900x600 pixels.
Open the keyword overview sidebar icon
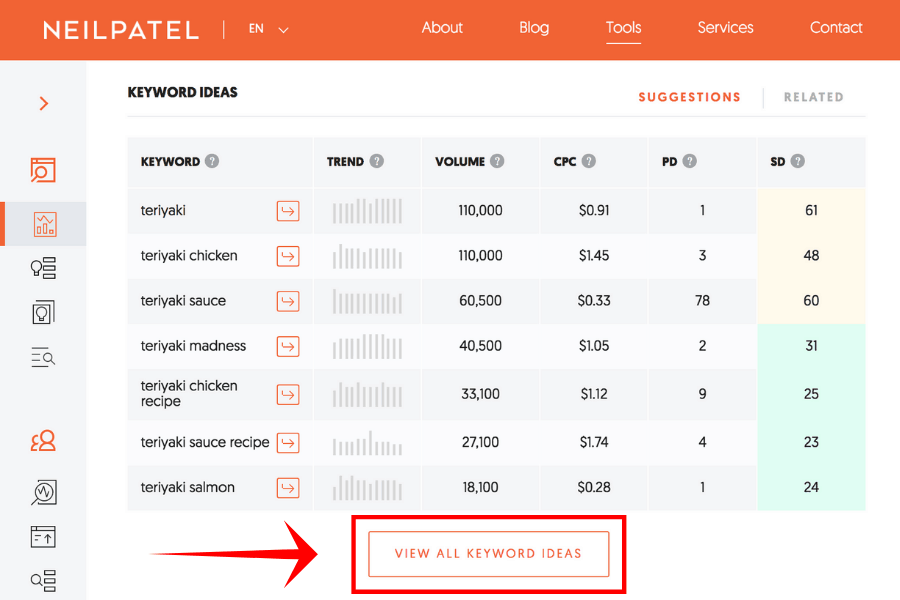tap(43, 170)
